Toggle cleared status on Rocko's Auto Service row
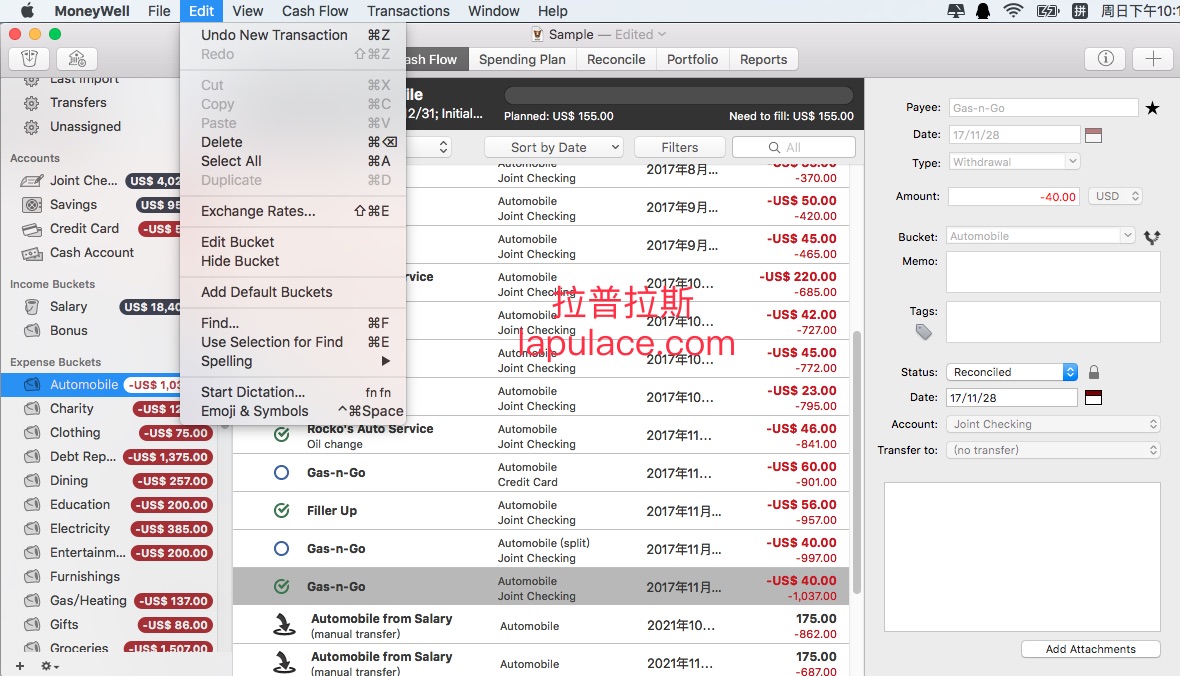 coord(281,435)
